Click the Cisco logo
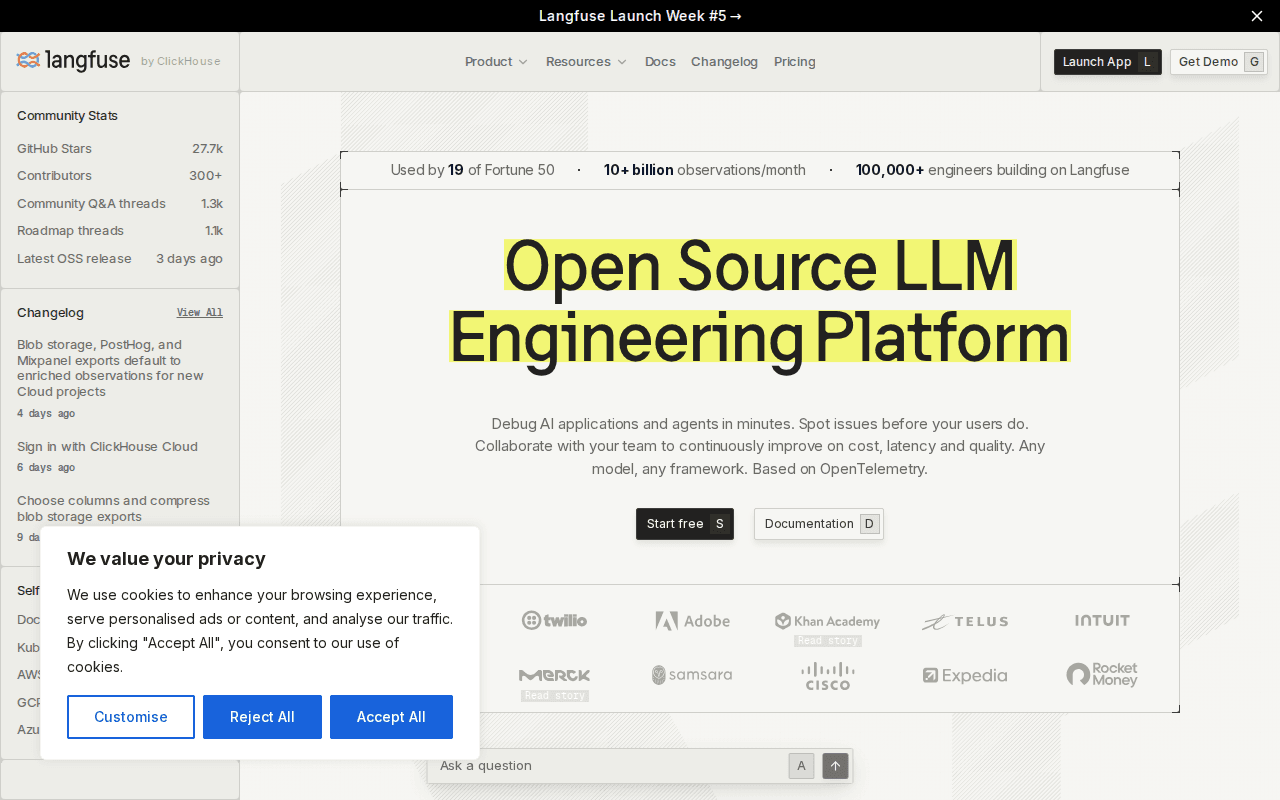 point(828,676)
